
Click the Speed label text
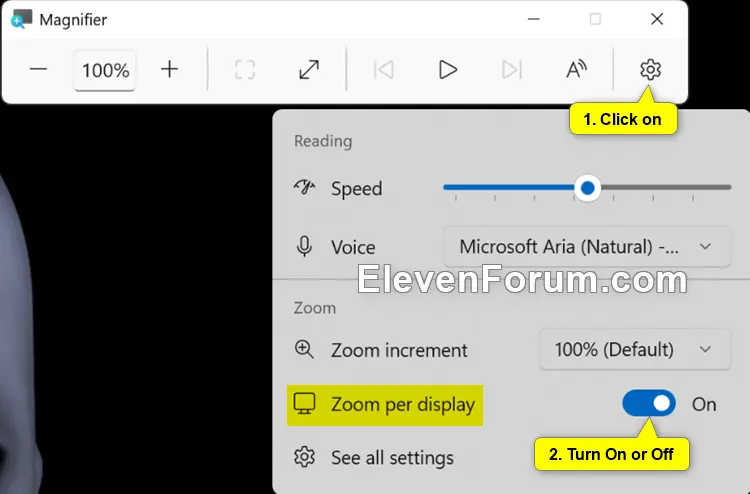click(x=356, y=188)
